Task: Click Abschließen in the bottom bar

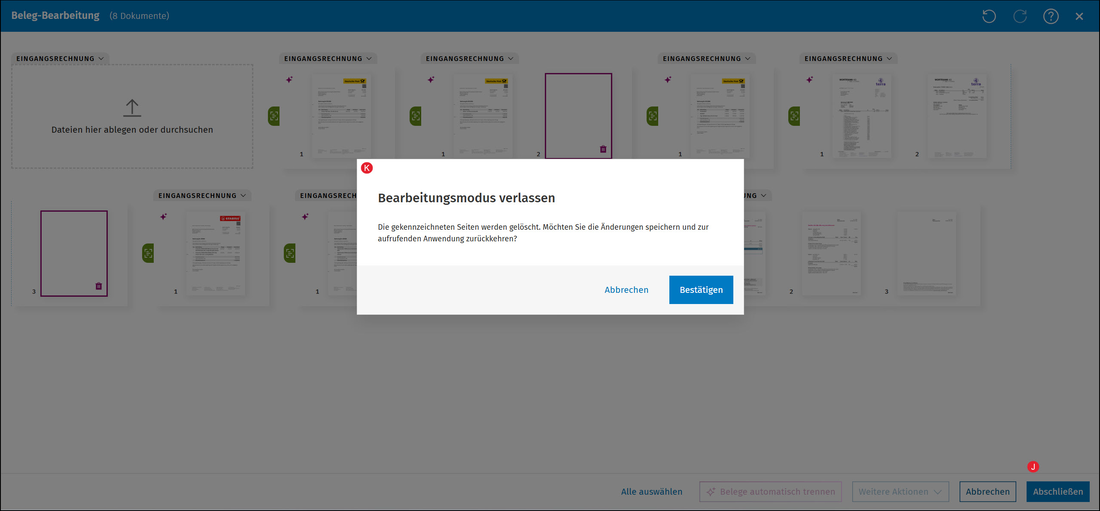Action: point(1058,491)
